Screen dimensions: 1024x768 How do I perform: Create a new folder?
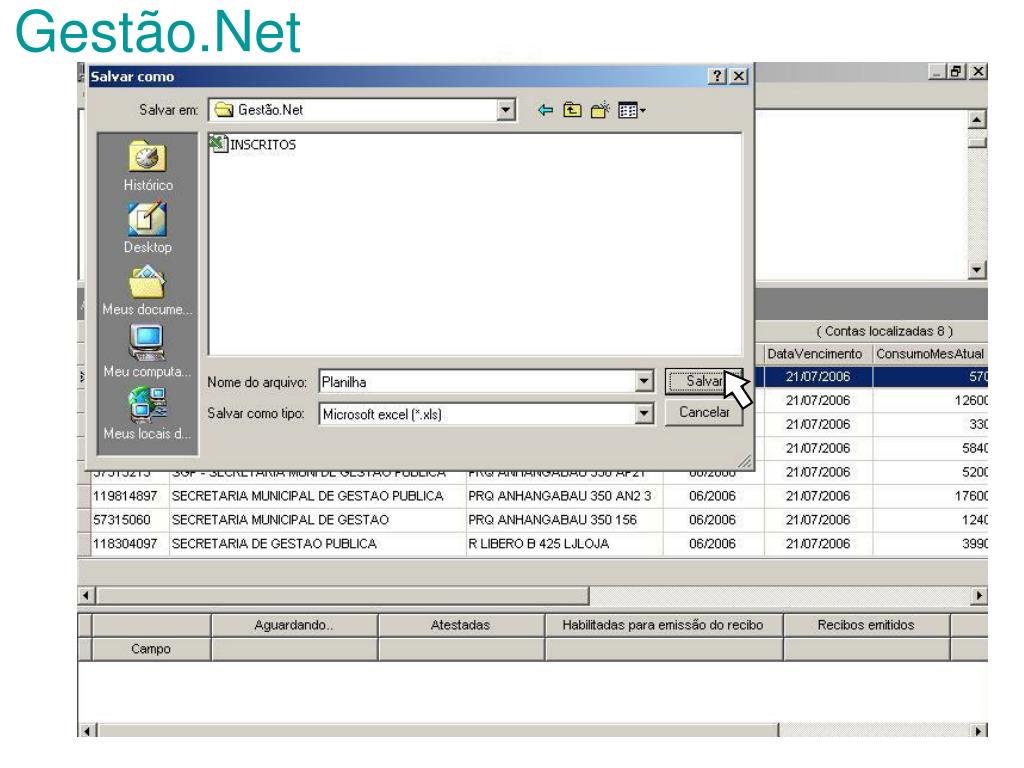(600, 110)
